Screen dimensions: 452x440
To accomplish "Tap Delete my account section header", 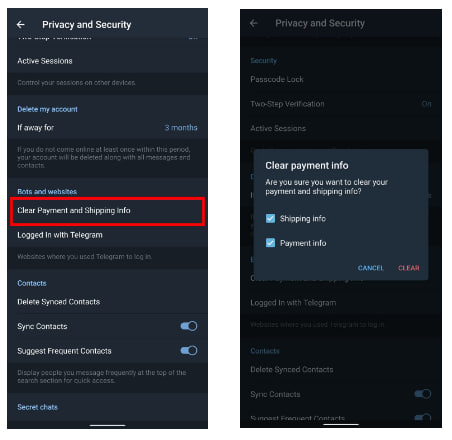I will coord(47,109).
